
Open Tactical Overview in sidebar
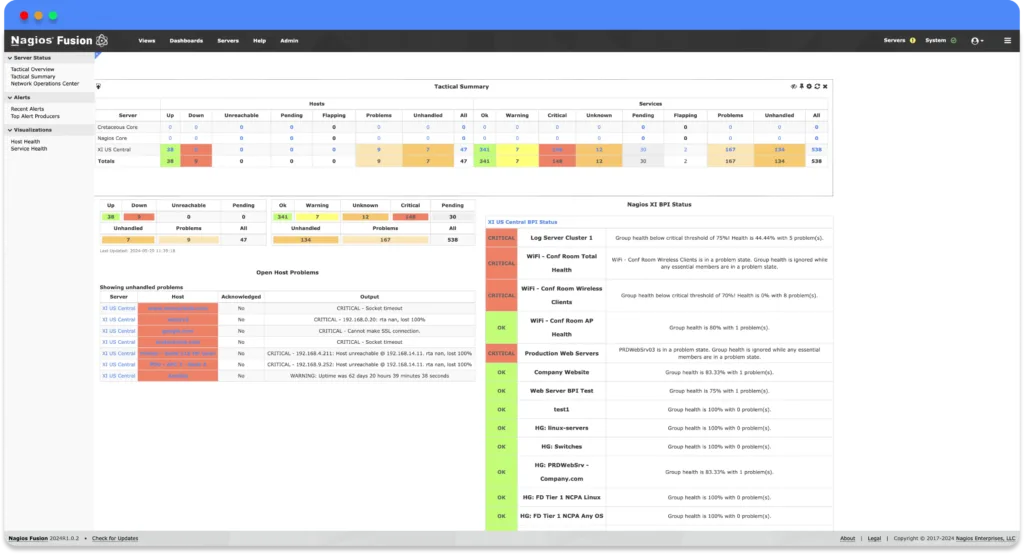33,69
